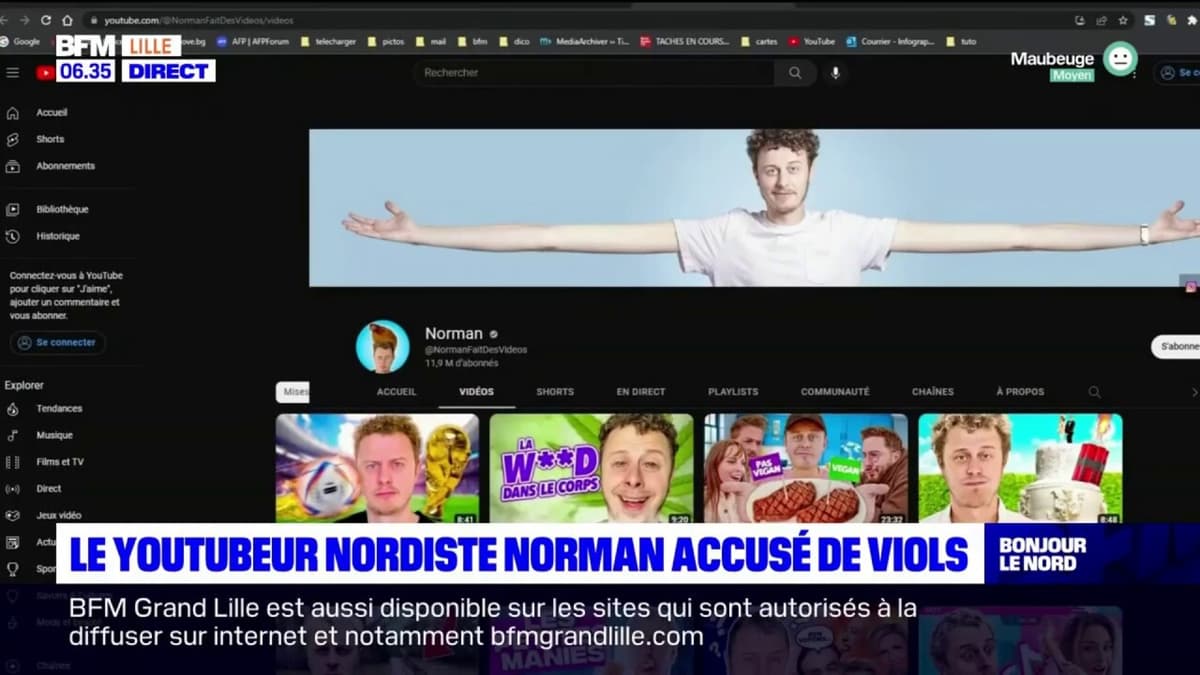Open the pictos bookmarks folder
Viewport: 1200px width, 675px height.
[386, 41]
